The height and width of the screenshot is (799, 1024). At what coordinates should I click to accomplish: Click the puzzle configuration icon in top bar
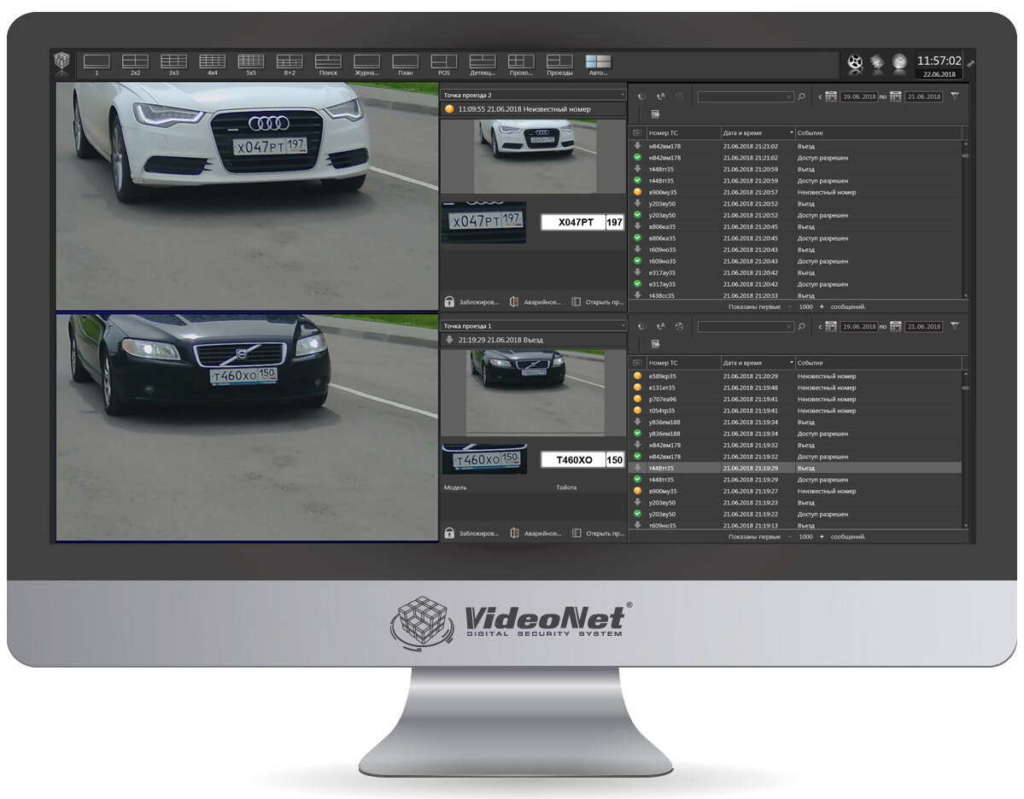(877, 63)
